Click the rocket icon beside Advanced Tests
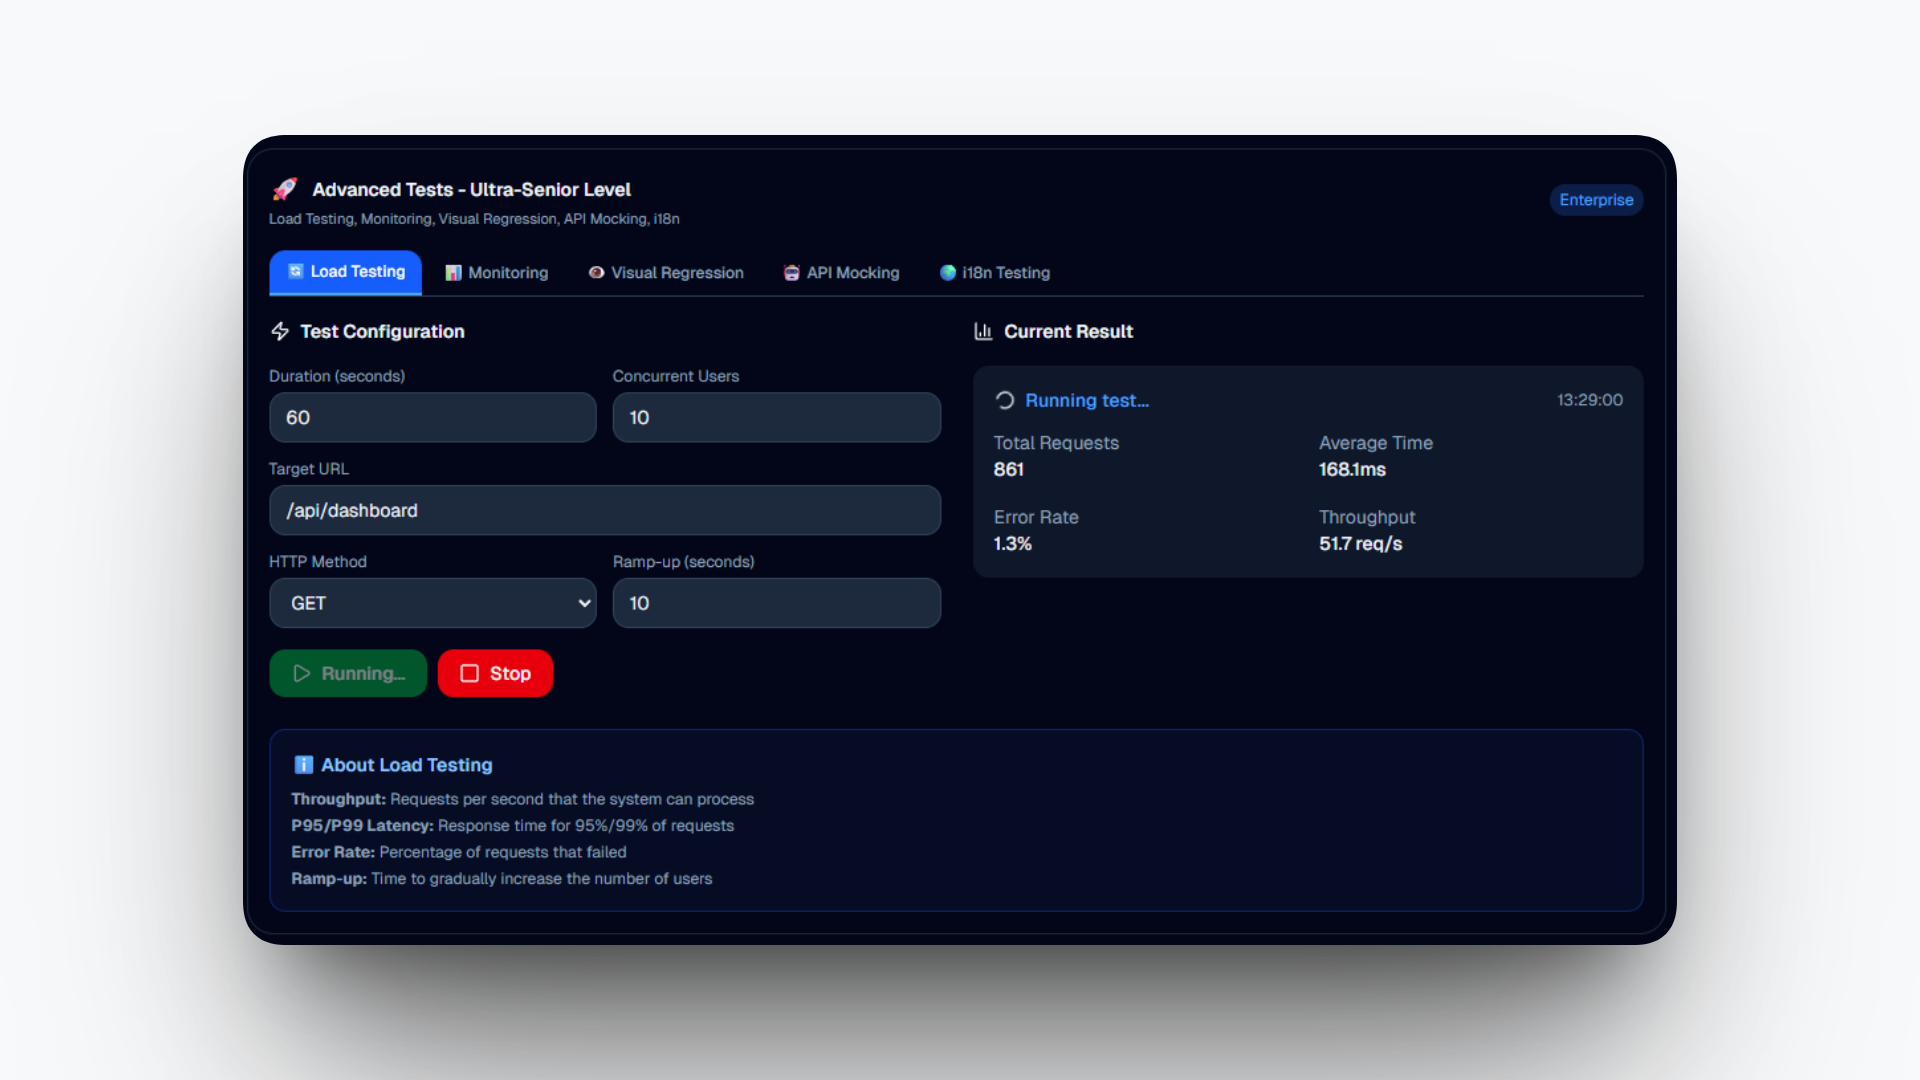The width and height of the screenshot is (1920, 1080). tap(285, 189)
